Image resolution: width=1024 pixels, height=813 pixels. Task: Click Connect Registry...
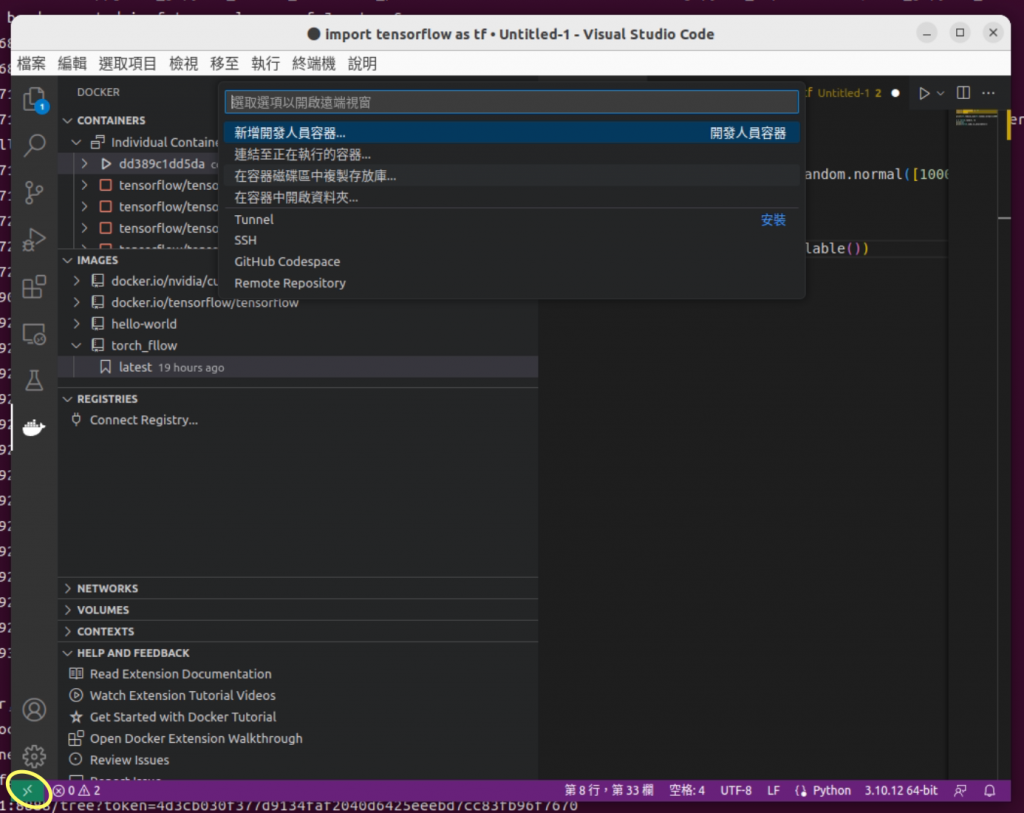[x=144, y=420]
